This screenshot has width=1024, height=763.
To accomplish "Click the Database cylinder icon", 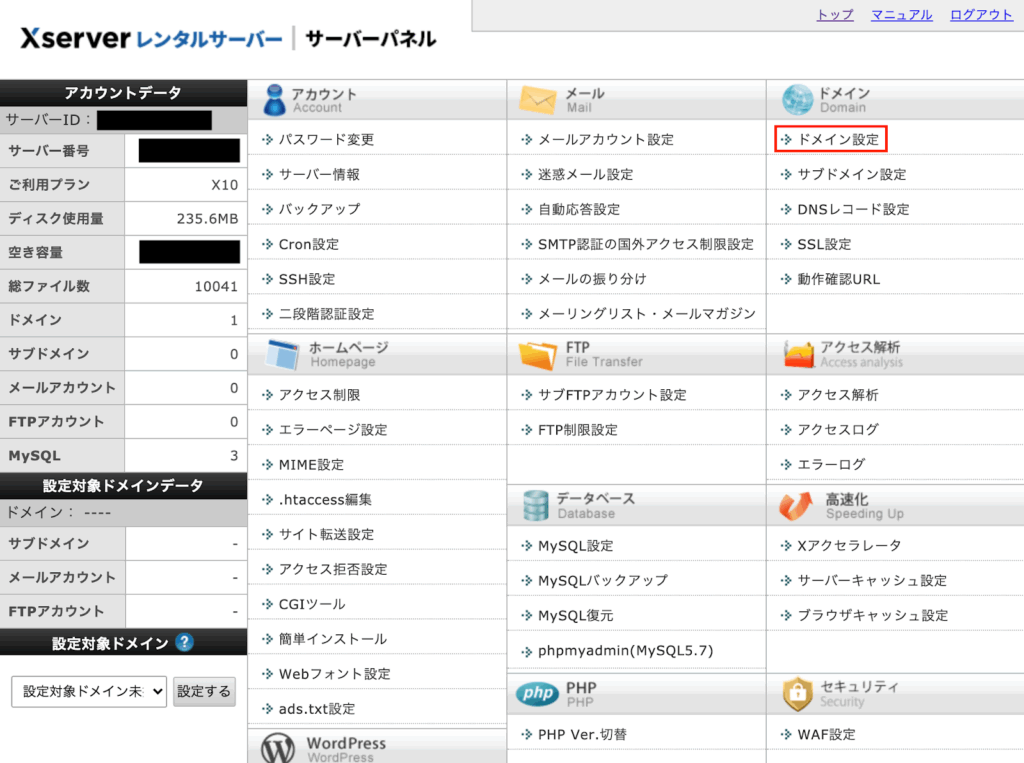I will coord(536,505).
